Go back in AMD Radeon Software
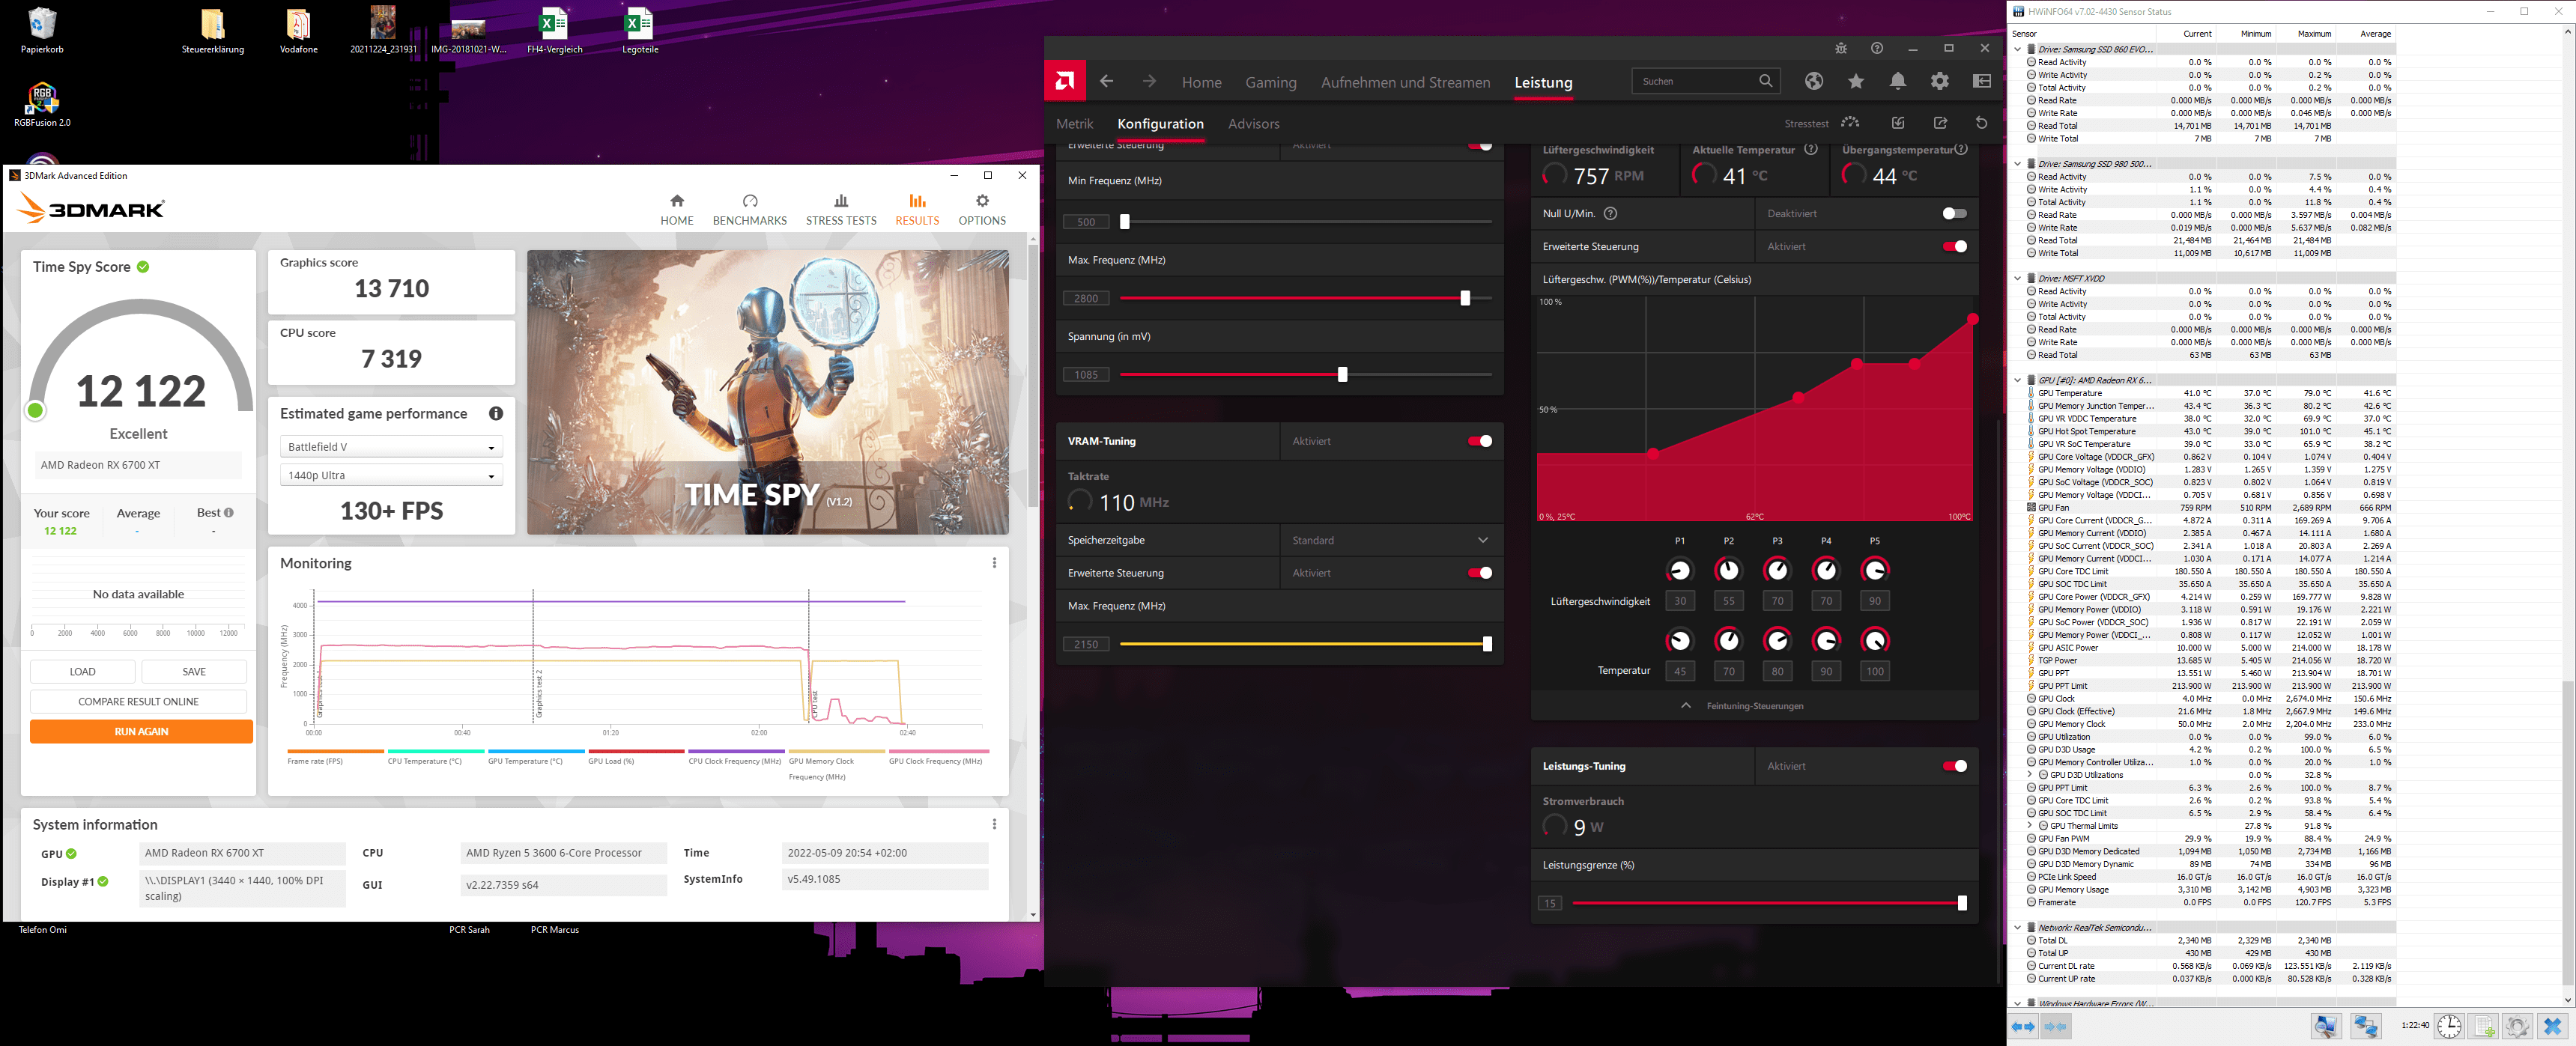2576x1046 pixels. 1107,82
